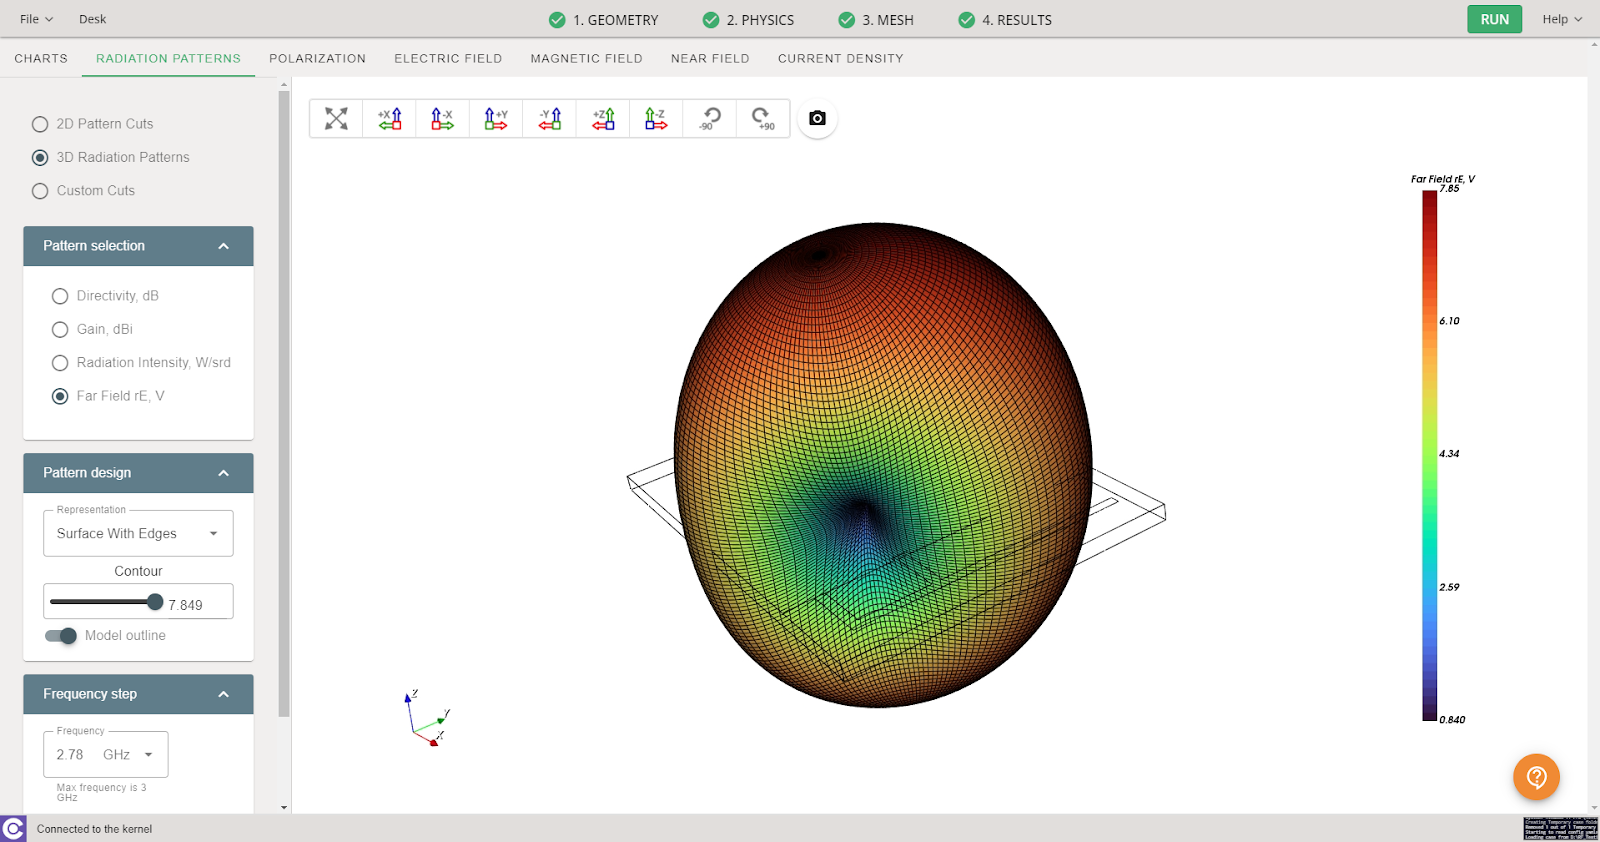The width and height of the screenshot is (1600, 842).
Task: Switch to the Magnetic Field tab
Action: coord(586,58)
